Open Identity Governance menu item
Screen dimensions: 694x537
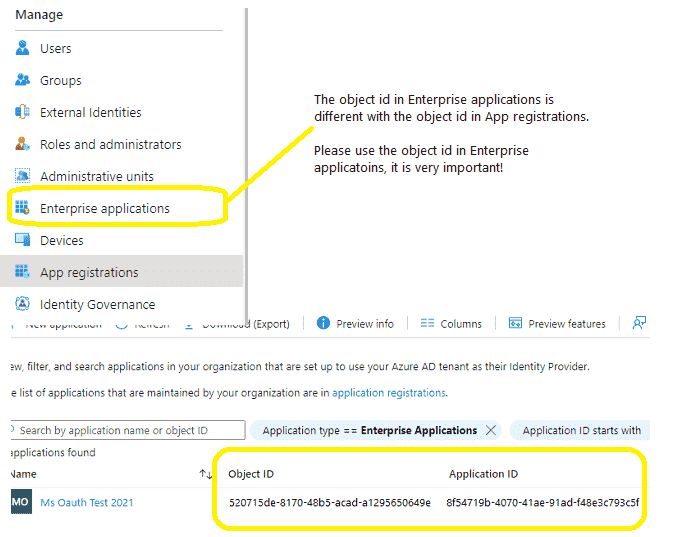point(97,304)
